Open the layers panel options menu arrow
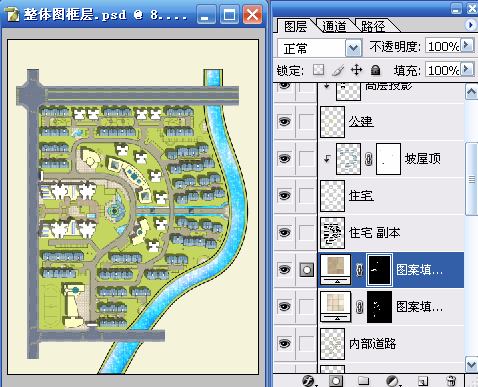Viewport: 478px width, 387px height. point(470,25)
